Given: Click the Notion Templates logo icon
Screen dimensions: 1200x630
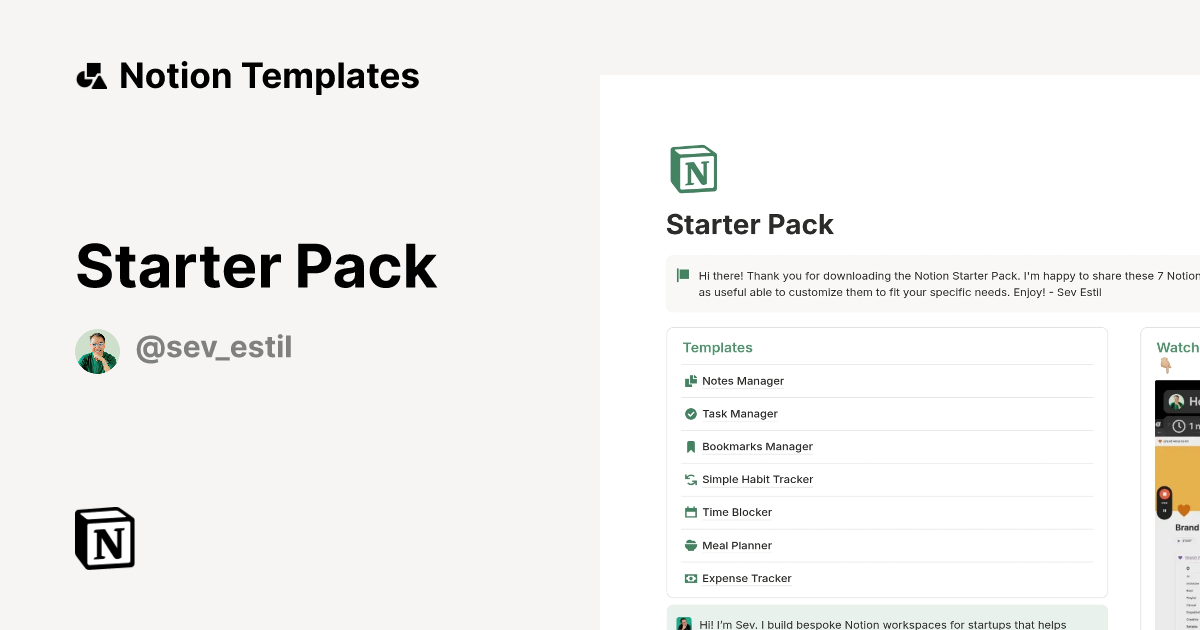Looking at the screenshot, I should tap(91, 75).
